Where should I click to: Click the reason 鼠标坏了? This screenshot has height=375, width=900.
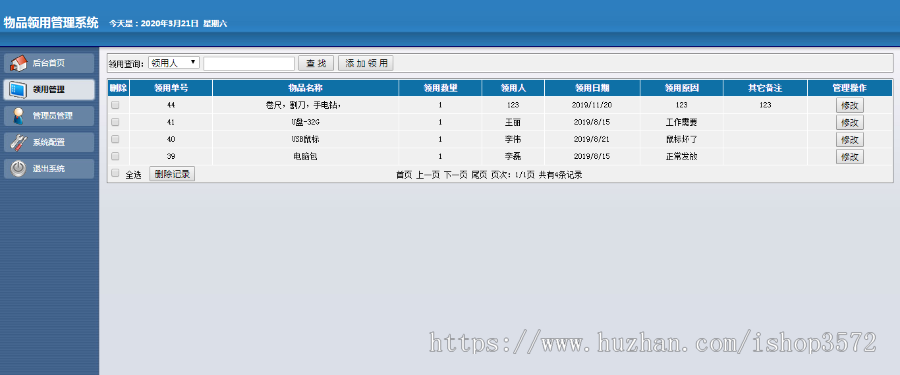682,140
